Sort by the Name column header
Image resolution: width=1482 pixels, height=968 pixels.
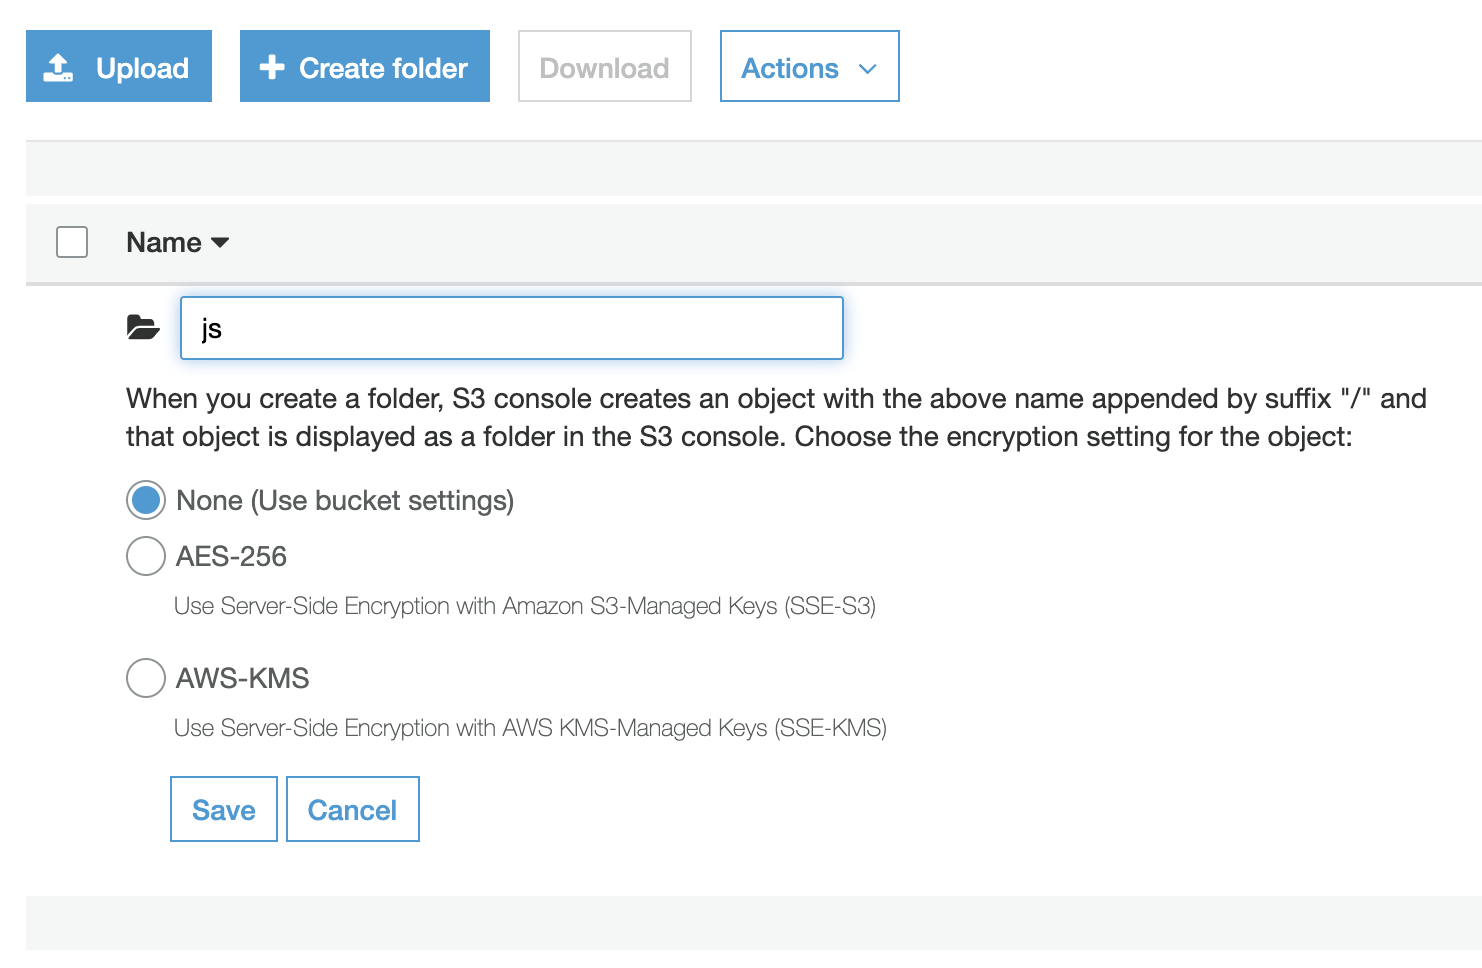point(164,243)
